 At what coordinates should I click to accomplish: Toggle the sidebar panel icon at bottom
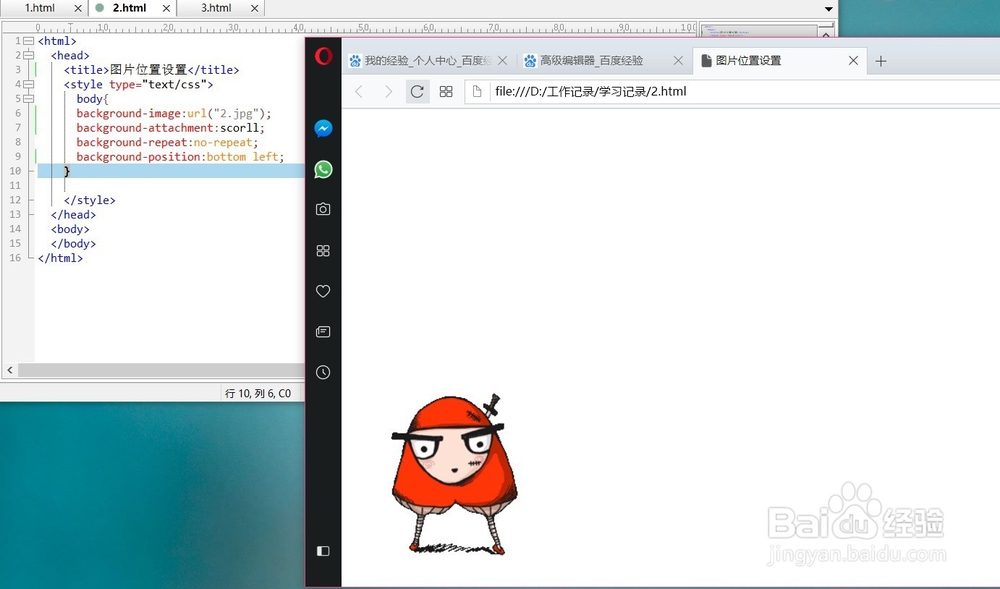(x=323, y=551)
